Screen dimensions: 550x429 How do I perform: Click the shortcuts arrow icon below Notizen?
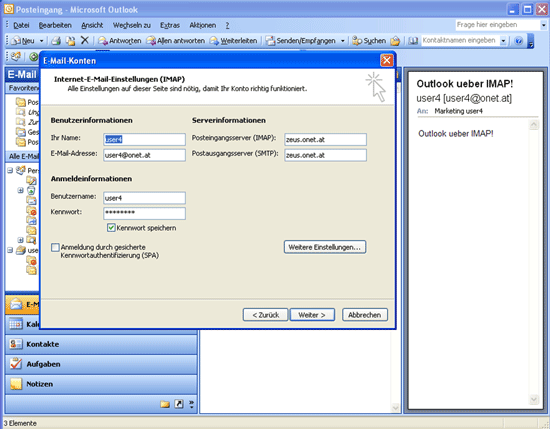coord(179,404)
